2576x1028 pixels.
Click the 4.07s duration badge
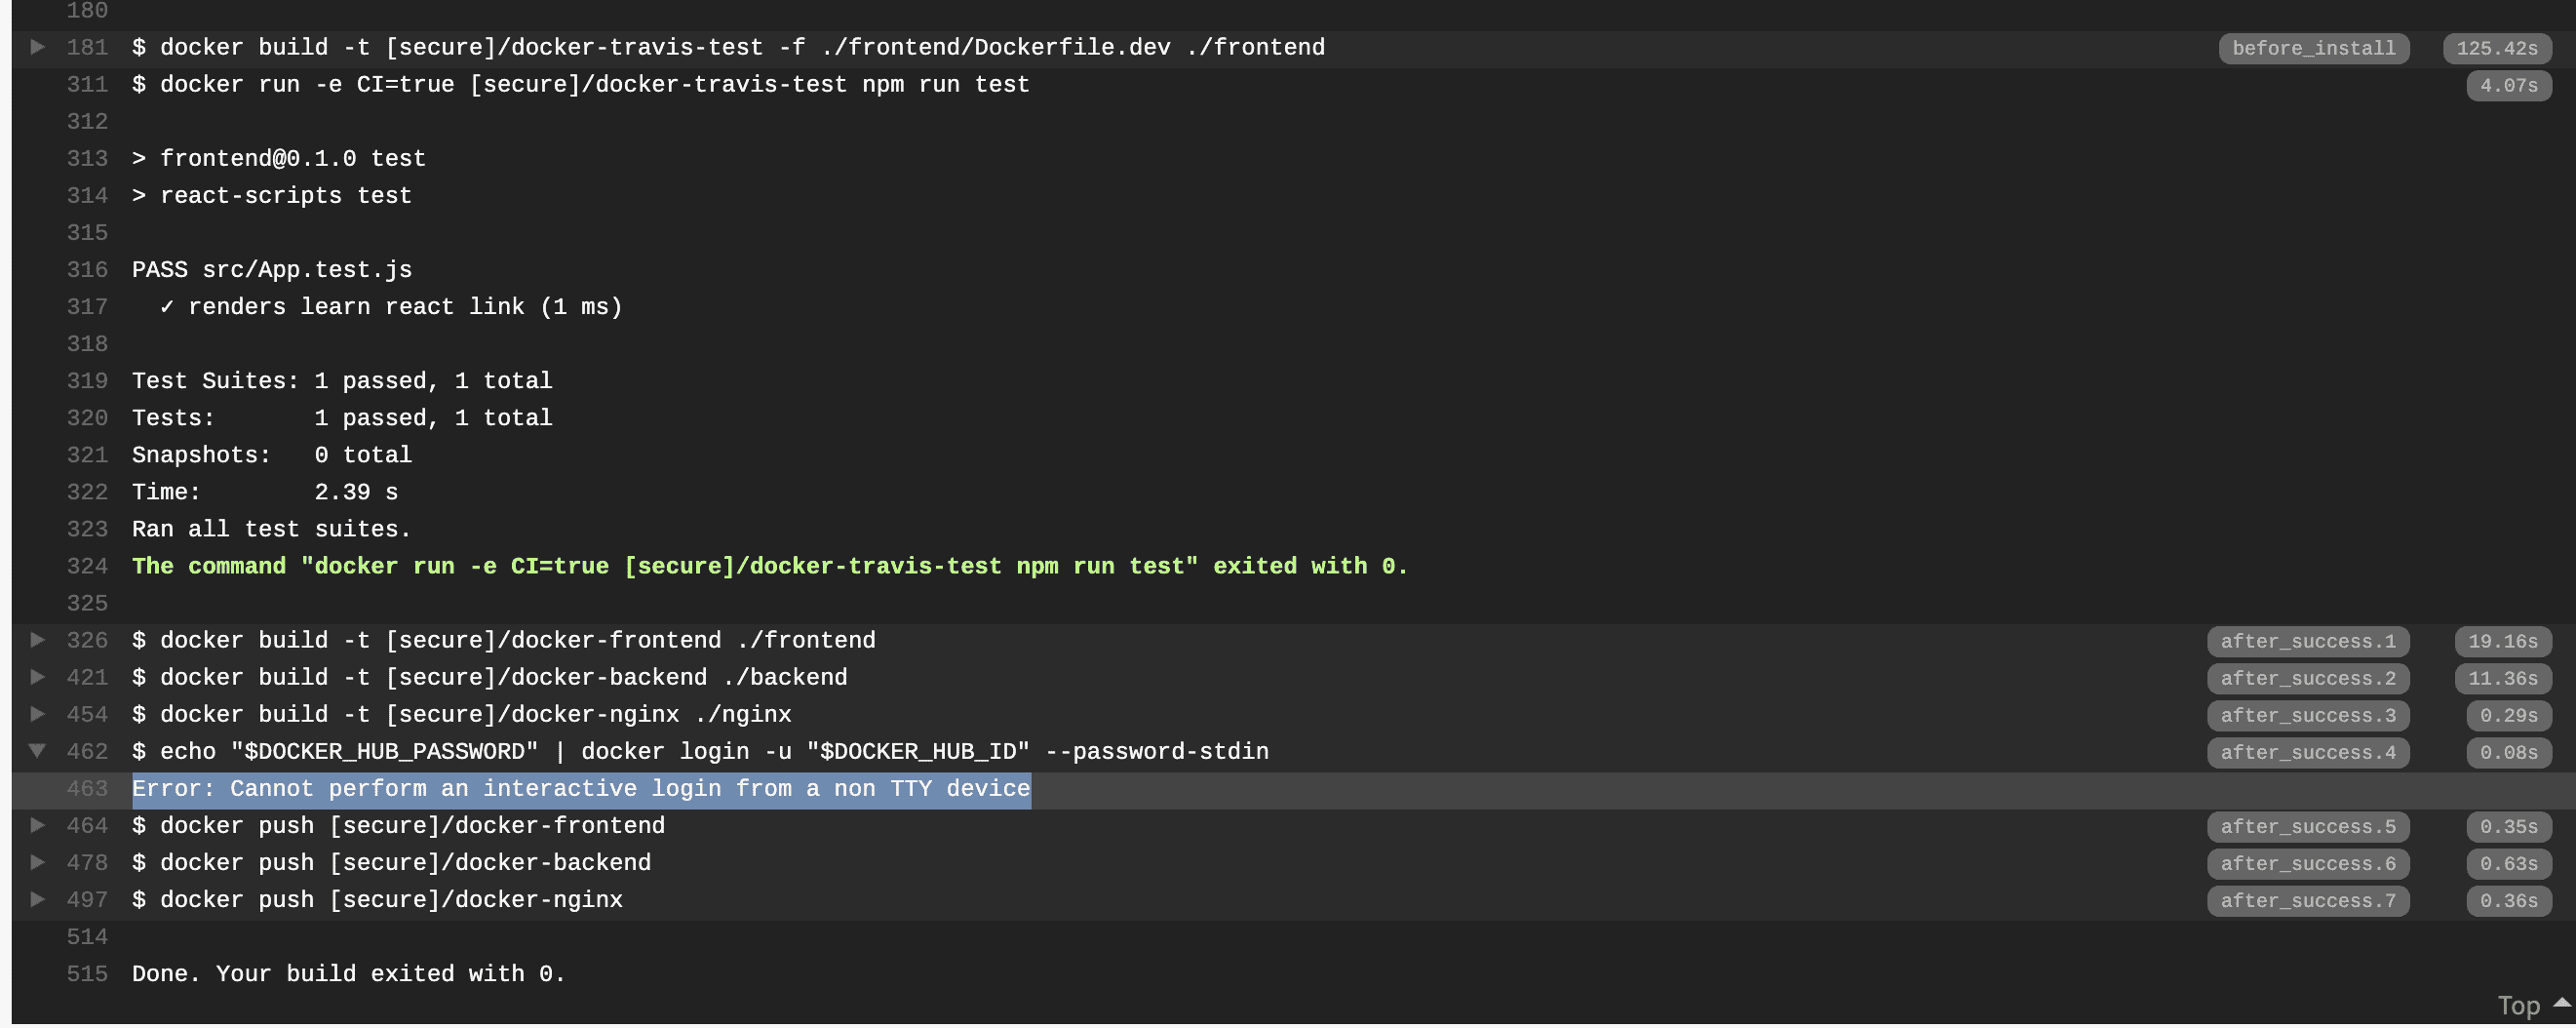point(2508,85)
